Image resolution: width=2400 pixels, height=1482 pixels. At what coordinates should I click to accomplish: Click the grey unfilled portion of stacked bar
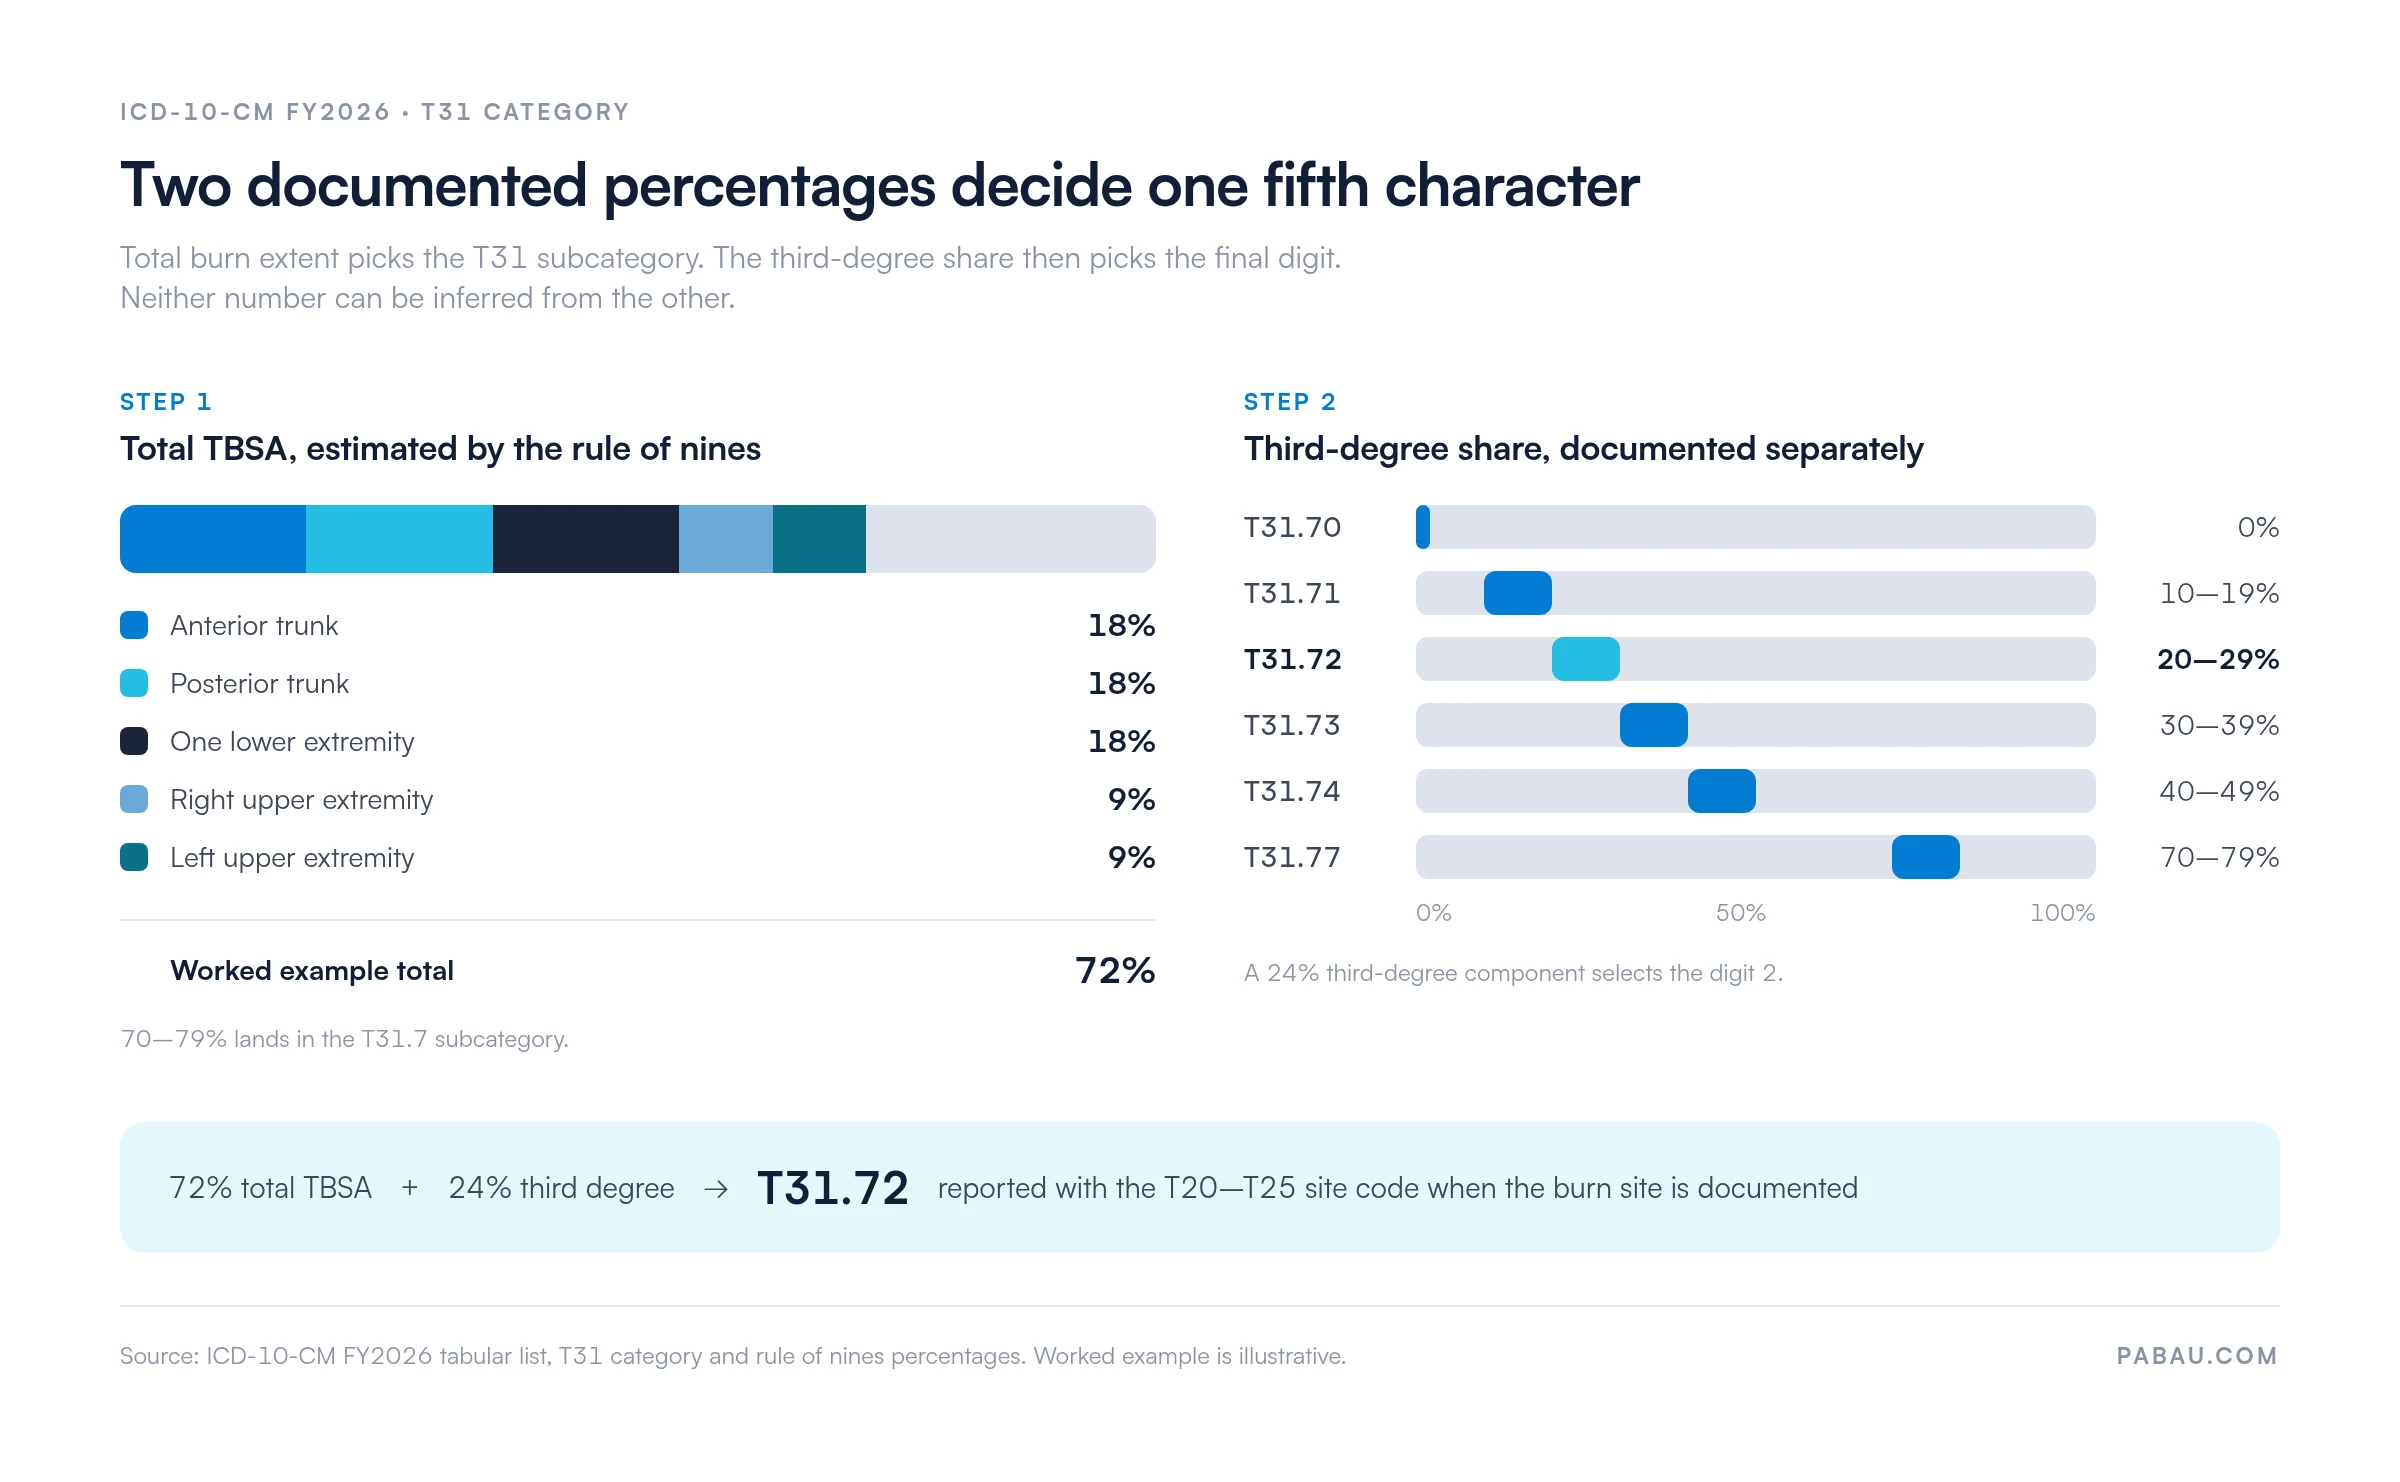1011,539
